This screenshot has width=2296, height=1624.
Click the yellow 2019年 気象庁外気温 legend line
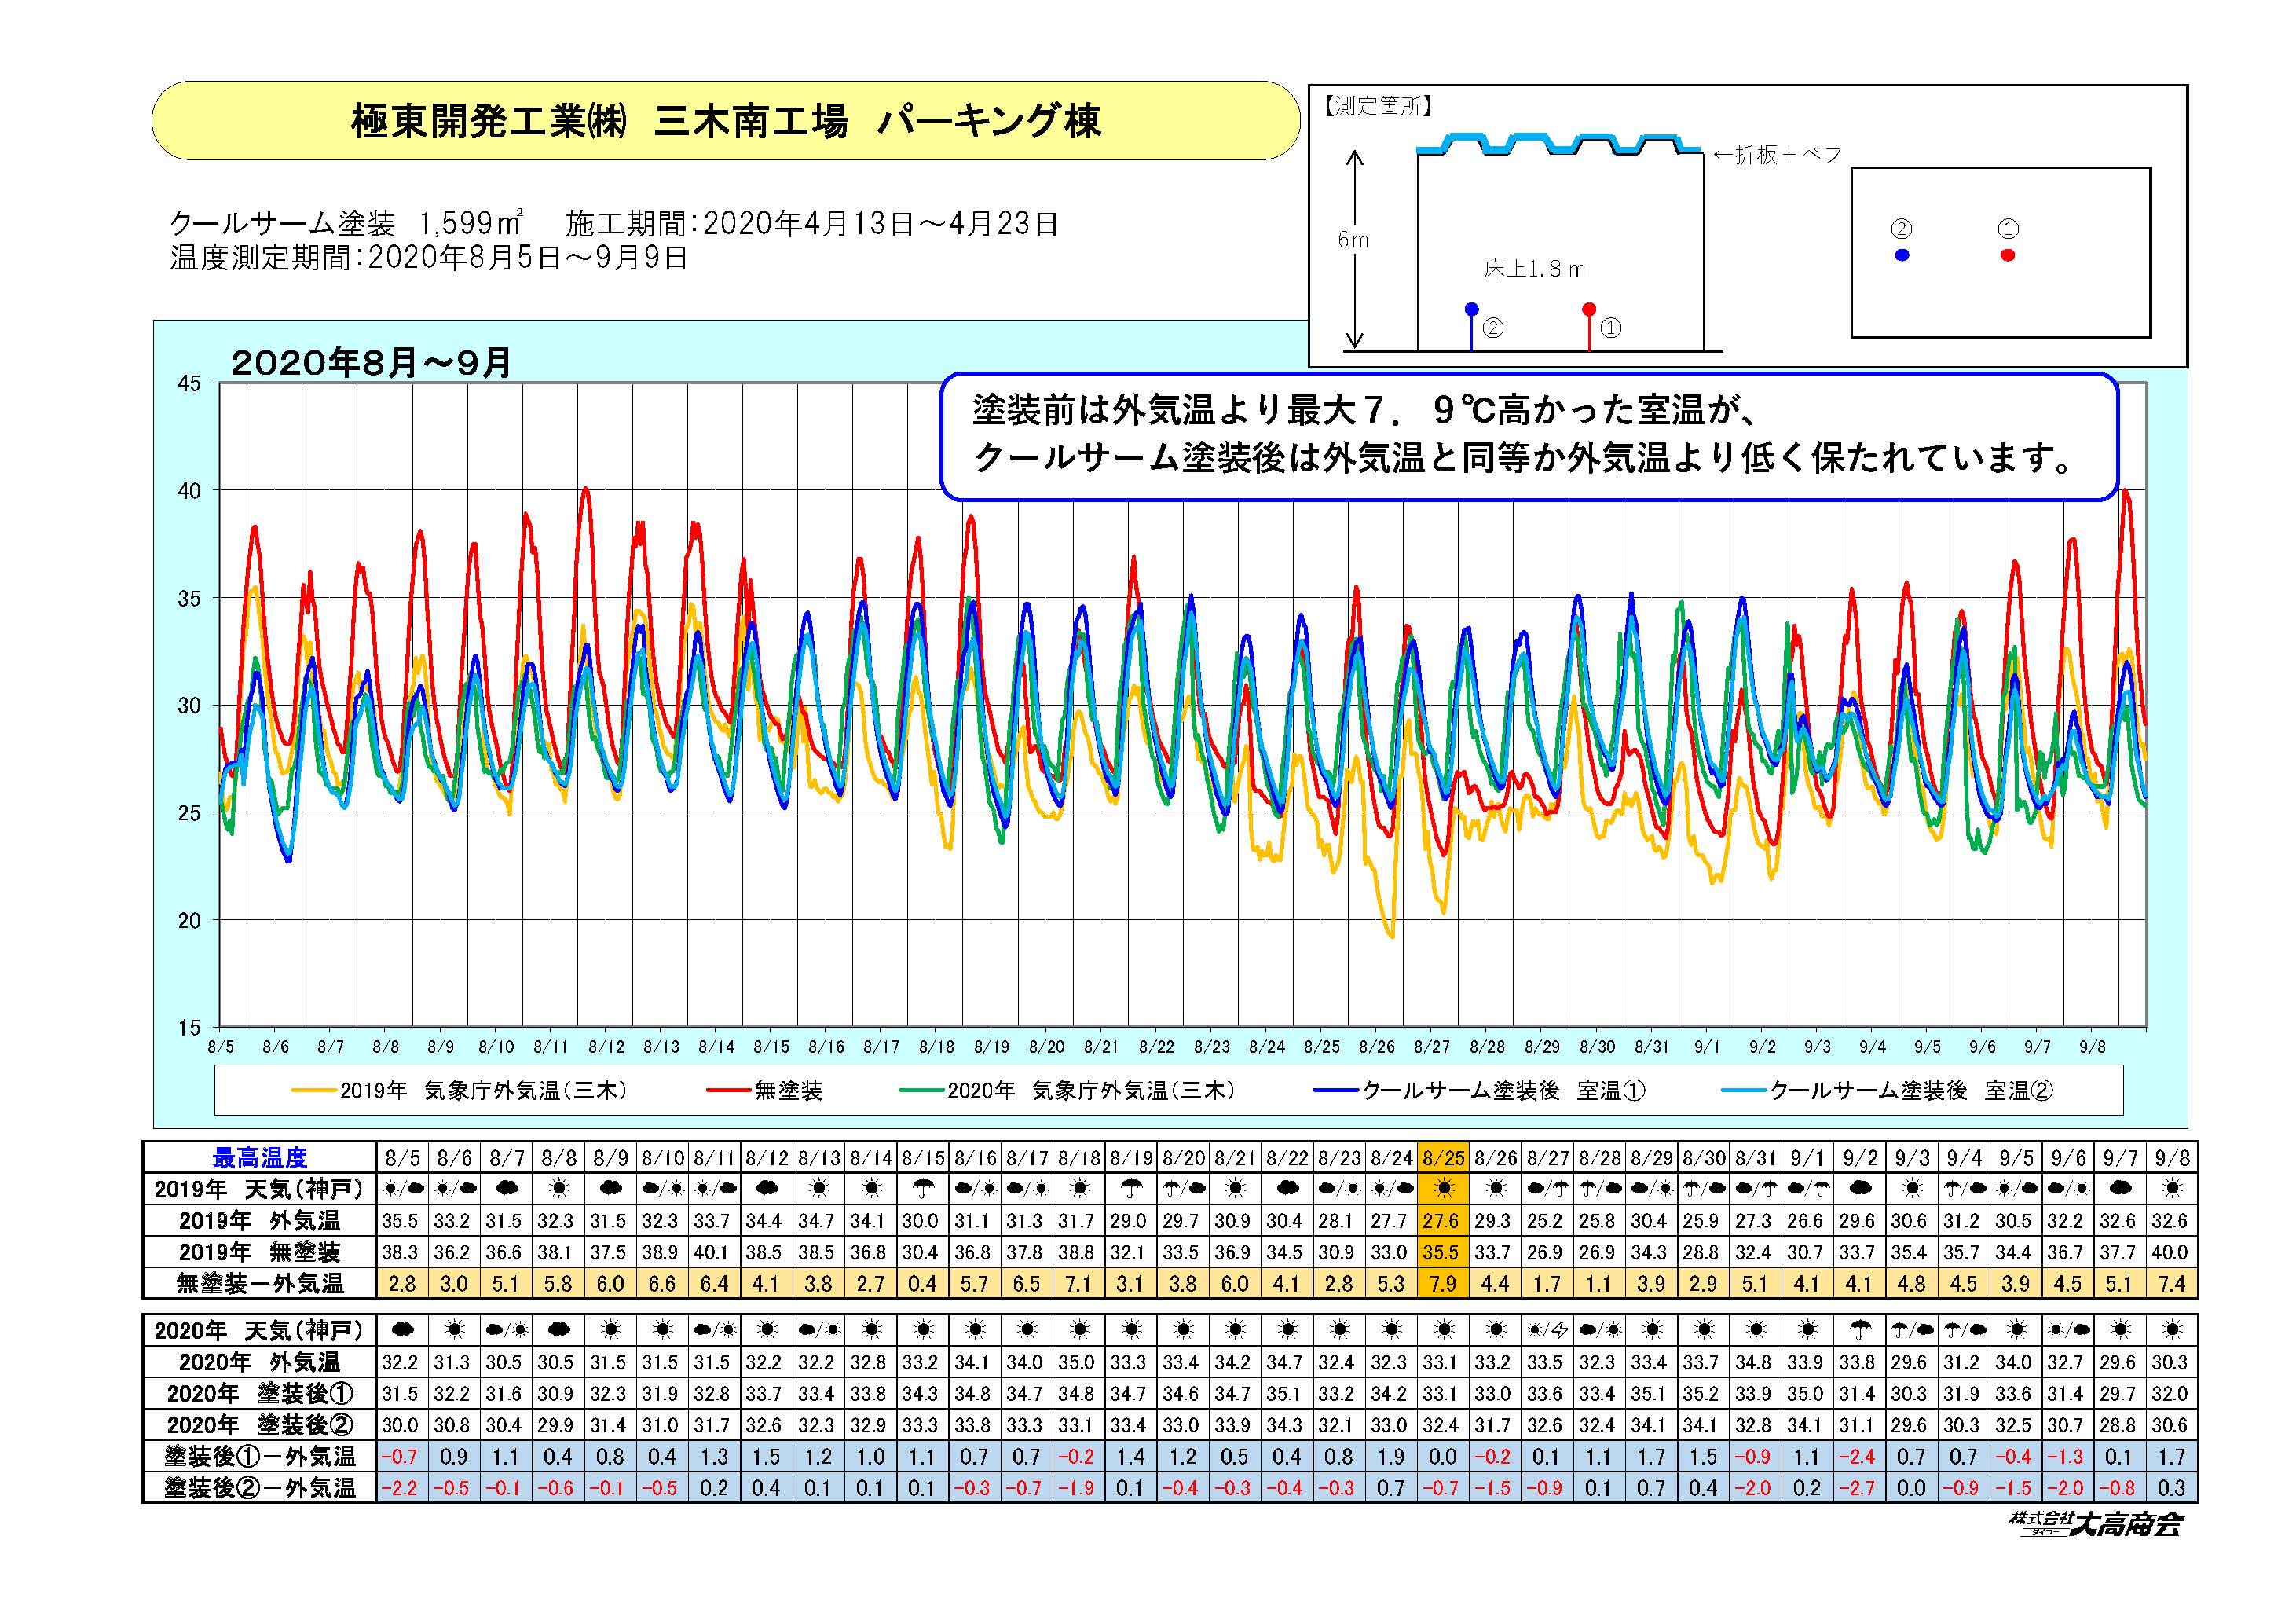(x=315, y=1090)
